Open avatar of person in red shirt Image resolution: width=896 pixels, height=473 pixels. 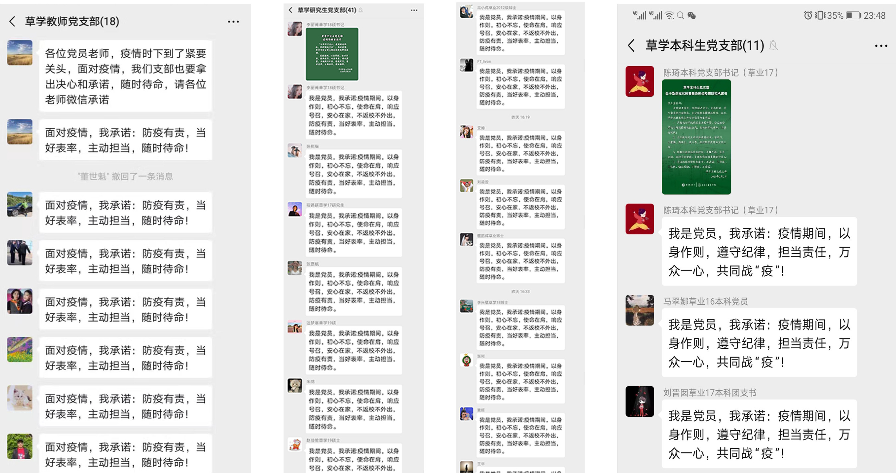19,447
